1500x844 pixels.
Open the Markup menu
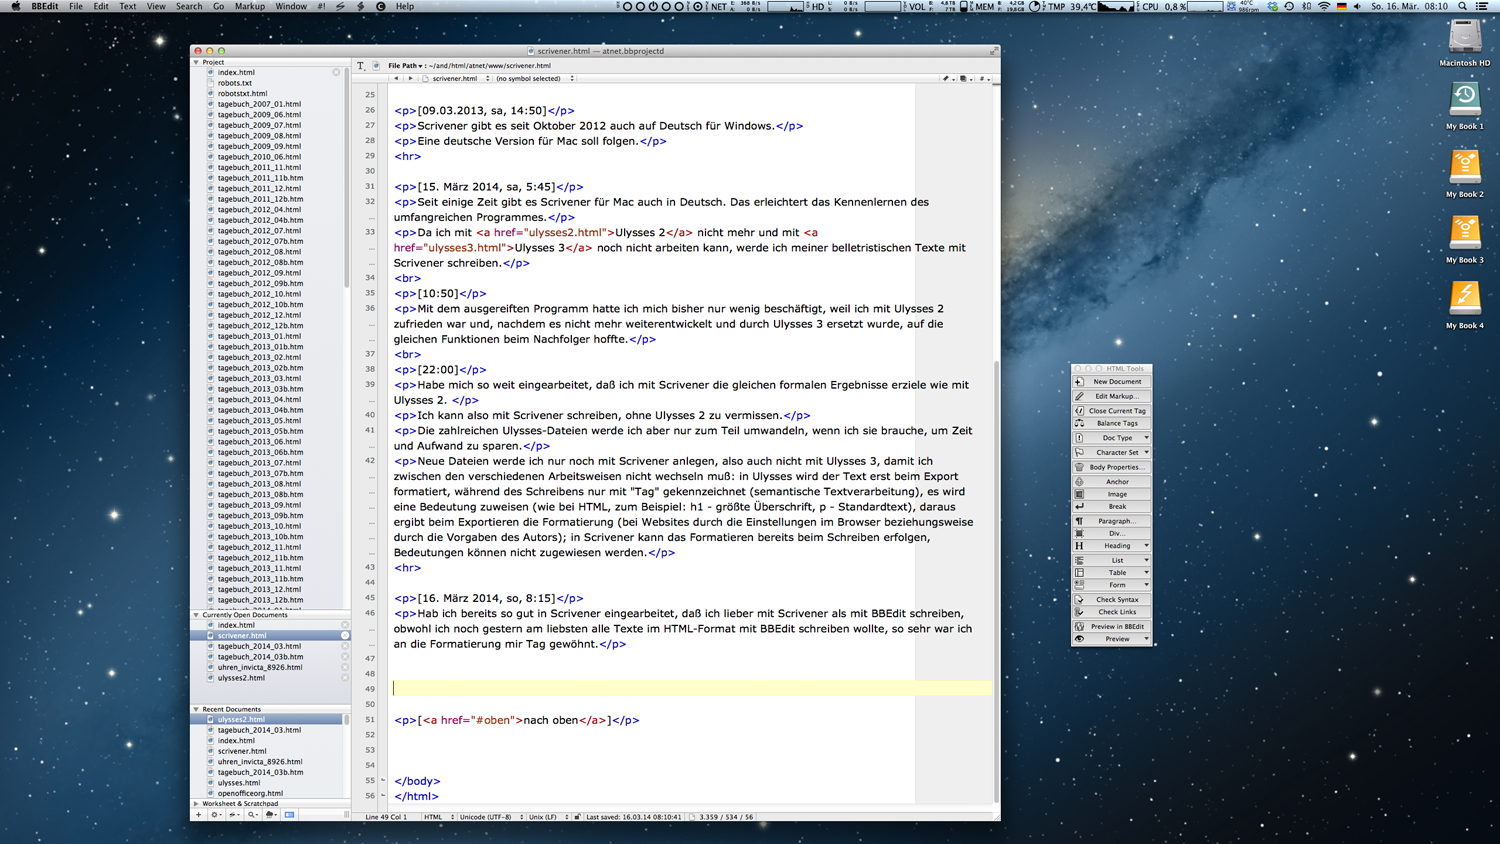(249, 6)
